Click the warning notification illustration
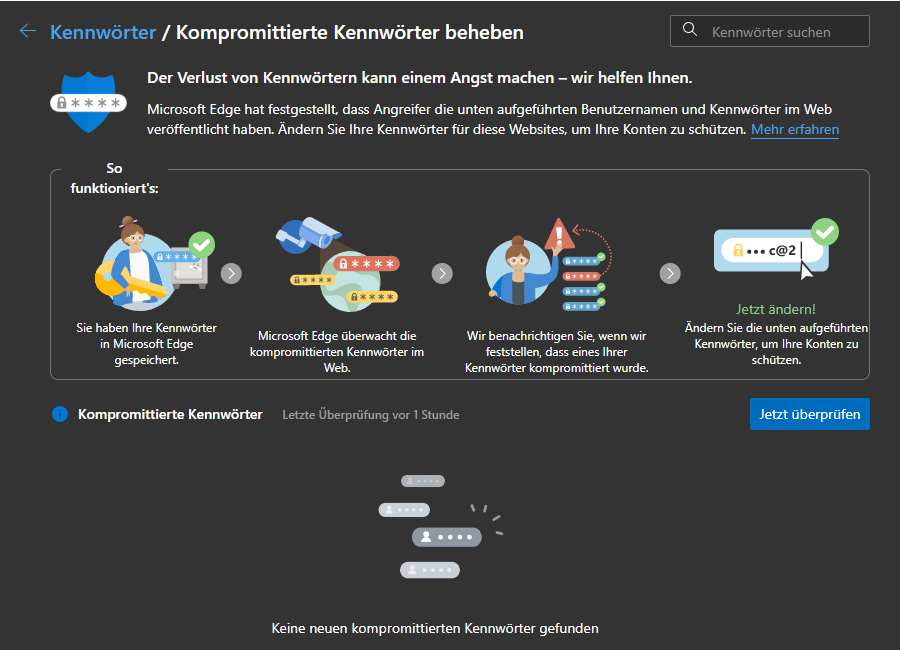The width and height of the screenshot is (900, 650). [546, 264]
